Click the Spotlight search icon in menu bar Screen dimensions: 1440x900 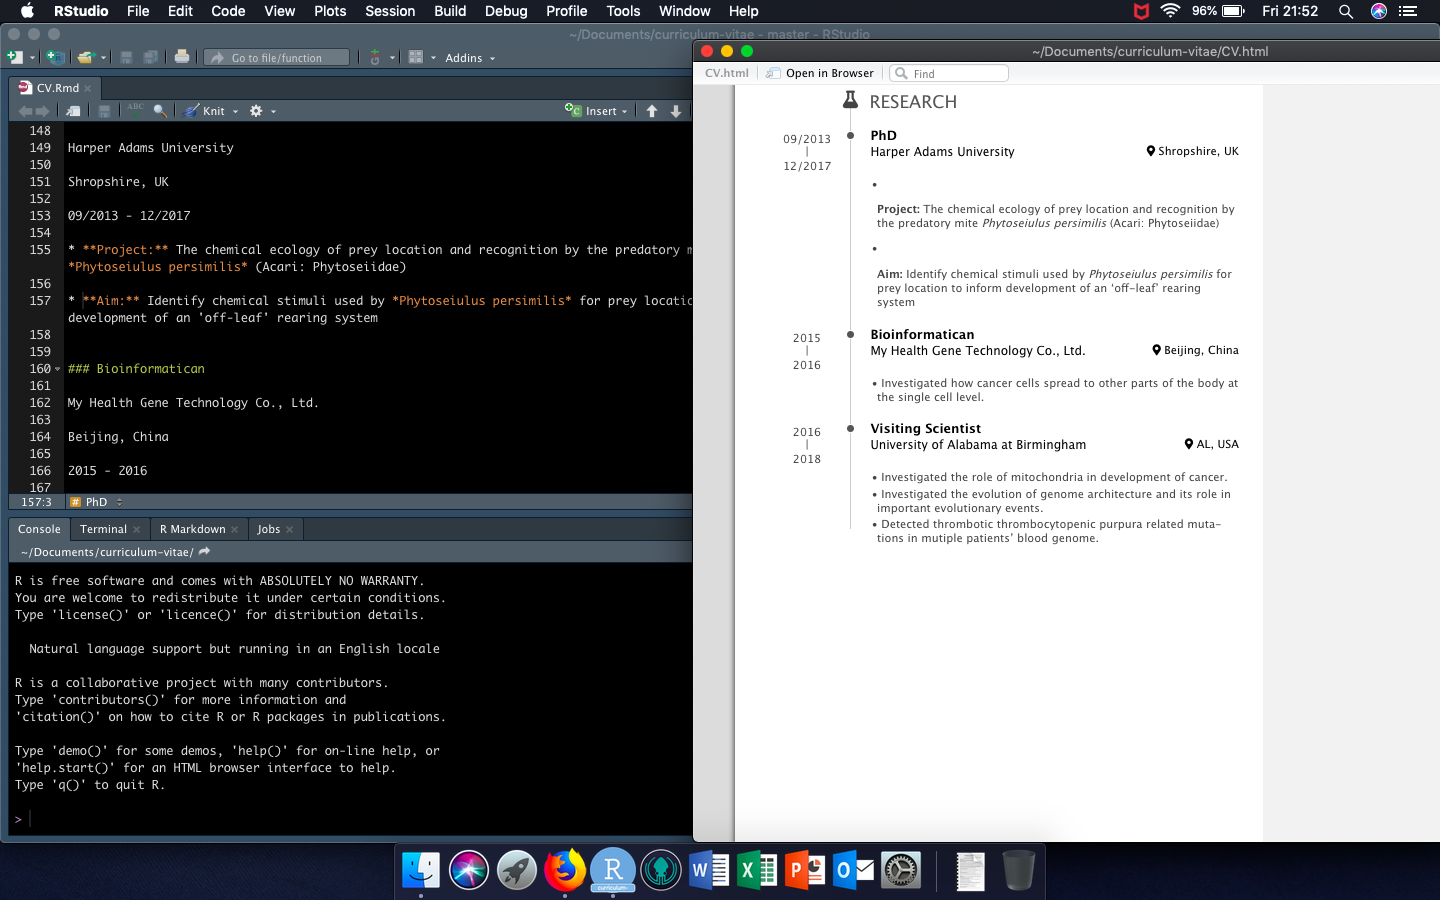click(1346, 11)
